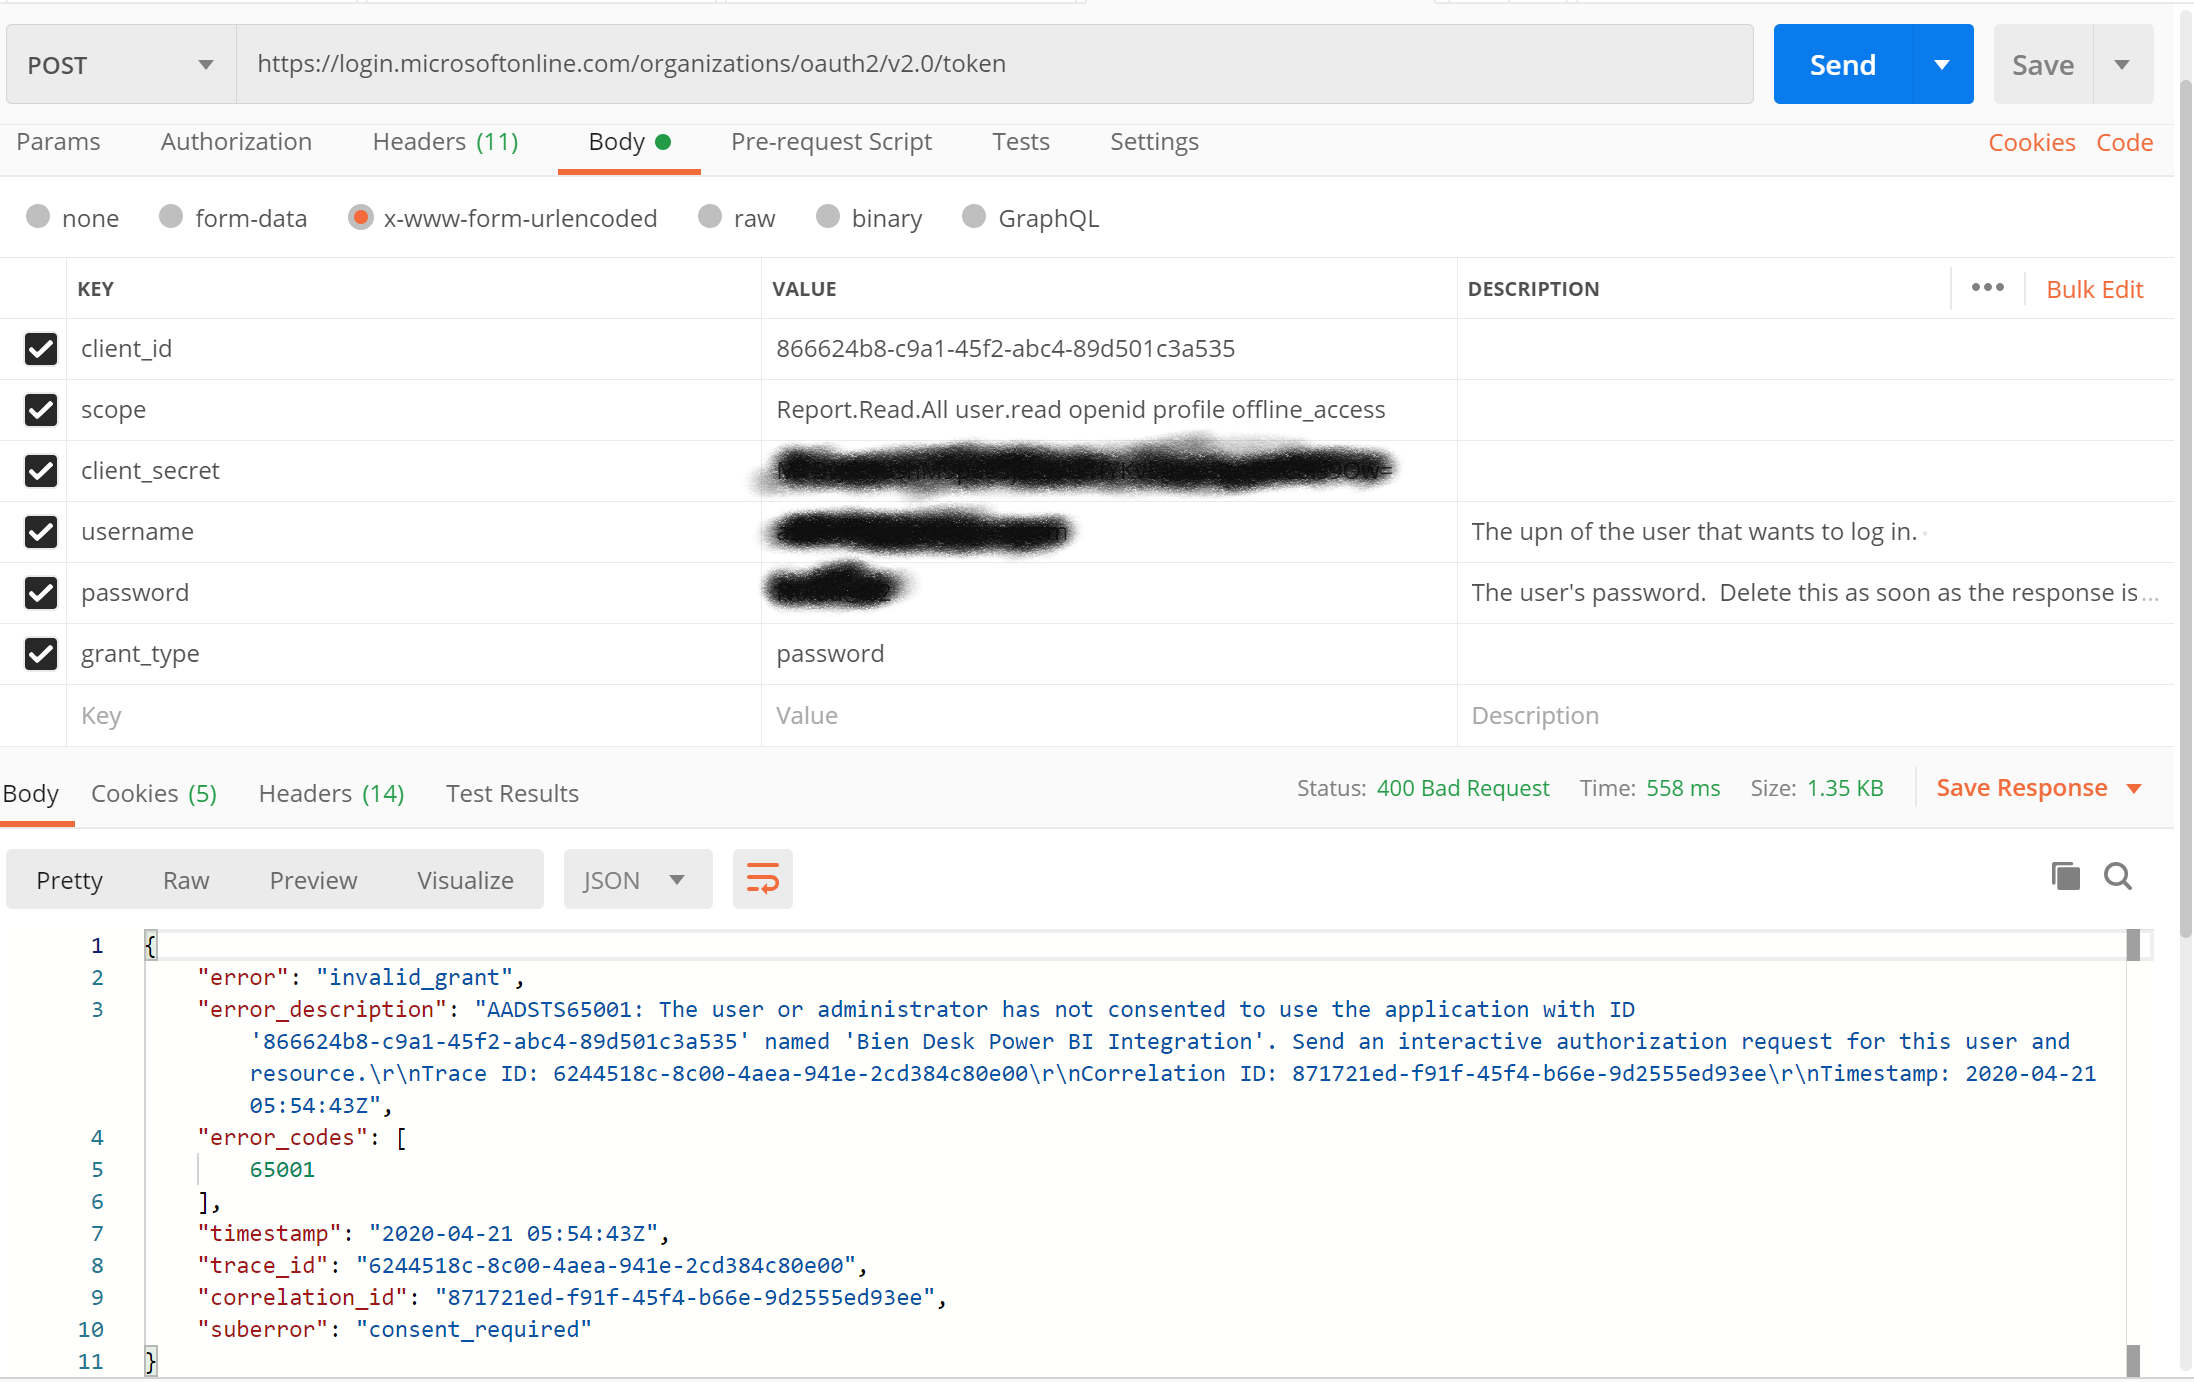Image resolution: width=2194 pixels, height=1382 pixels.
Task: Select the response Body tab
Action: [30, 794]
